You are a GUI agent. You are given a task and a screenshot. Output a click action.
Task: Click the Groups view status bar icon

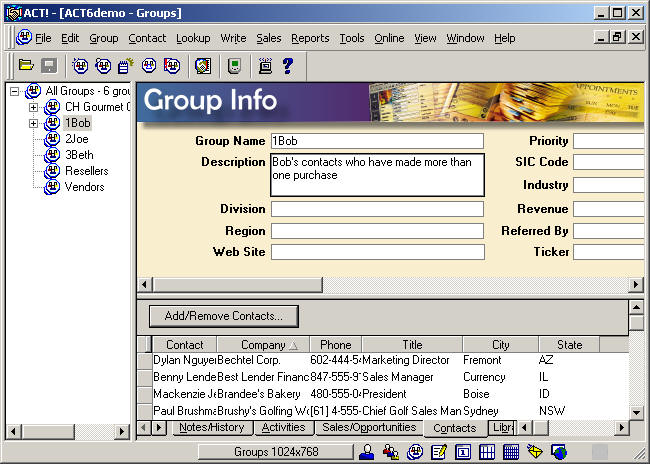coord(415,452)
